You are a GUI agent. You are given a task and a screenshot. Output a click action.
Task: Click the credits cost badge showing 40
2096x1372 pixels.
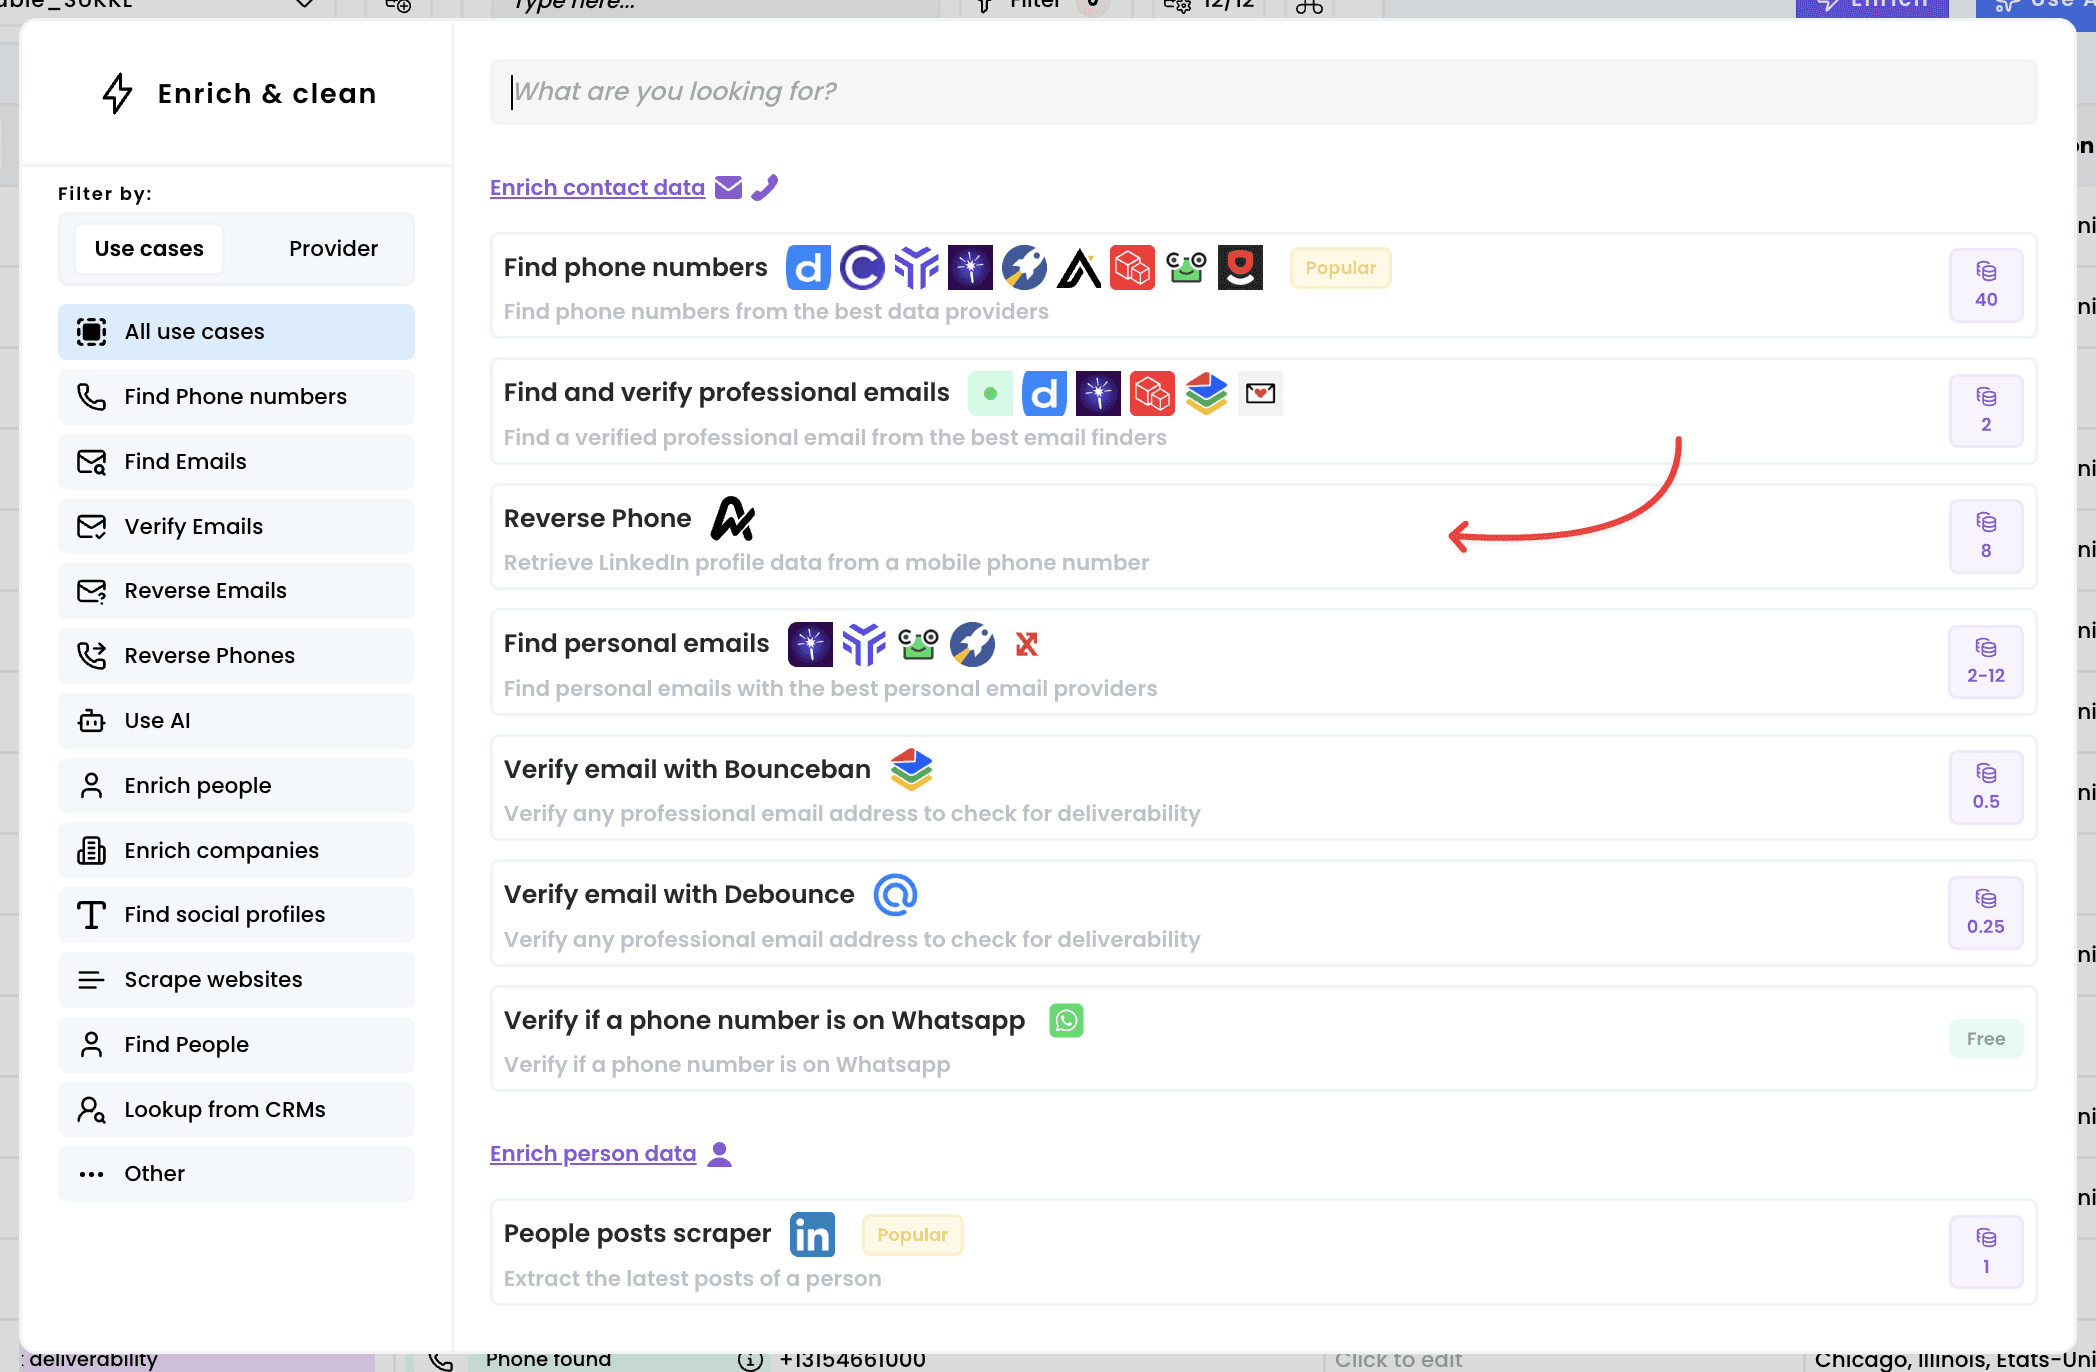click(1985, 286)
